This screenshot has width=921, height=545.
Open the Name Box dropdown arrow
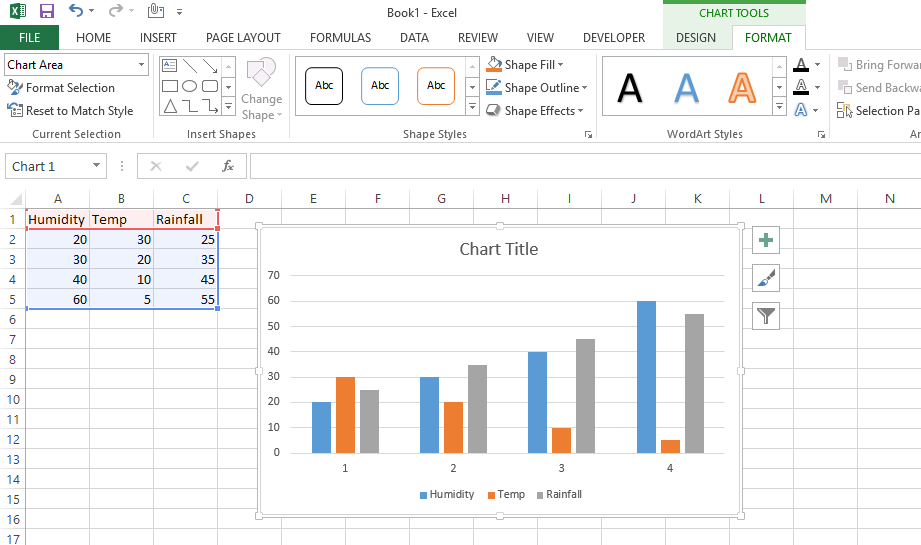[x=96, y=166]
